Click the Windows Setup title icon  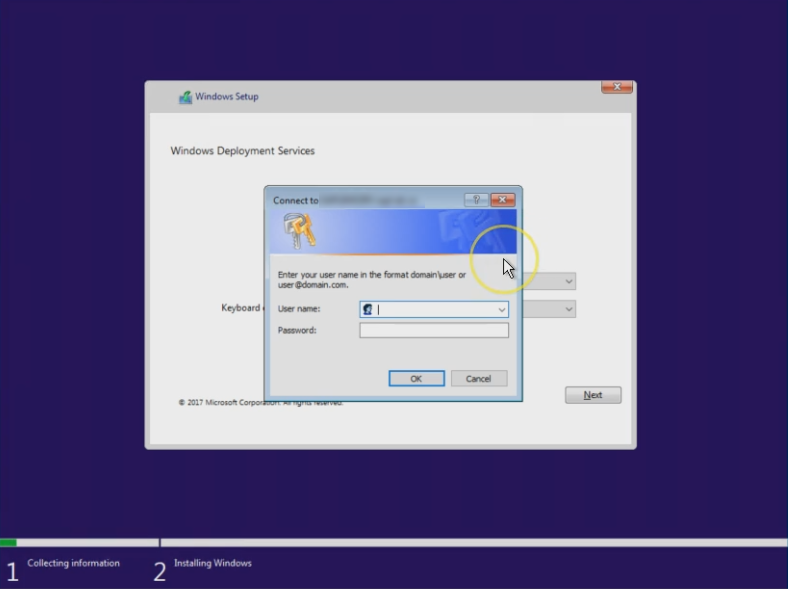pyautogui.click(x=185, y=97)
